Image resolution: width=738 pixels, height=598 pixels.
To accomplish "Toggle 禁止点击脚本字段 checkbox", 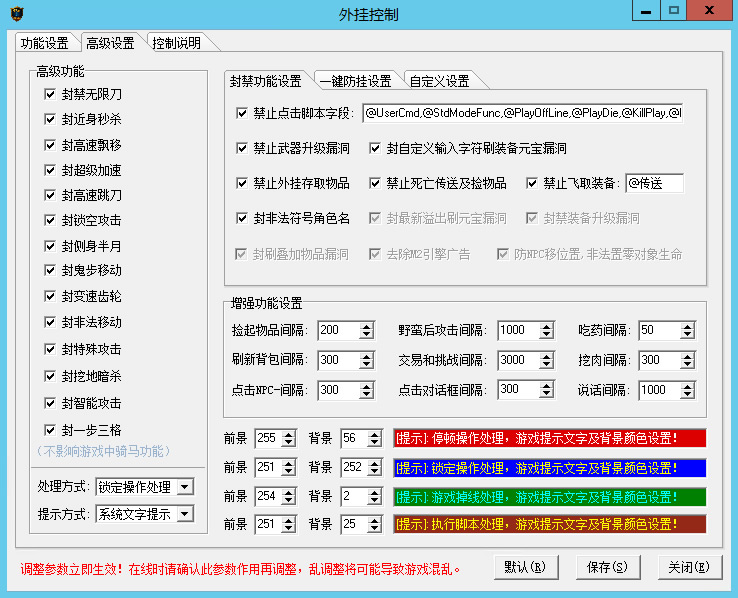I will click(x=241, y=113).
